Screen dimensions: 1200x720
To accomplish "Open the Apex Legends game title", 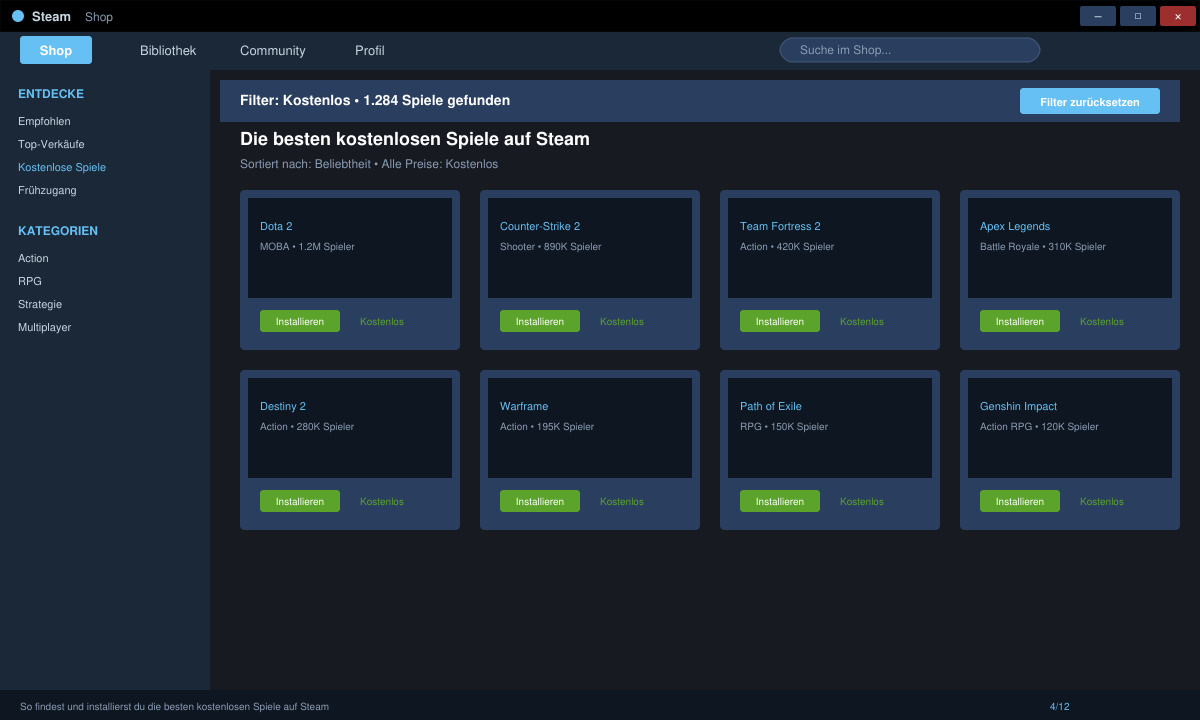I will pos(1015,226).
